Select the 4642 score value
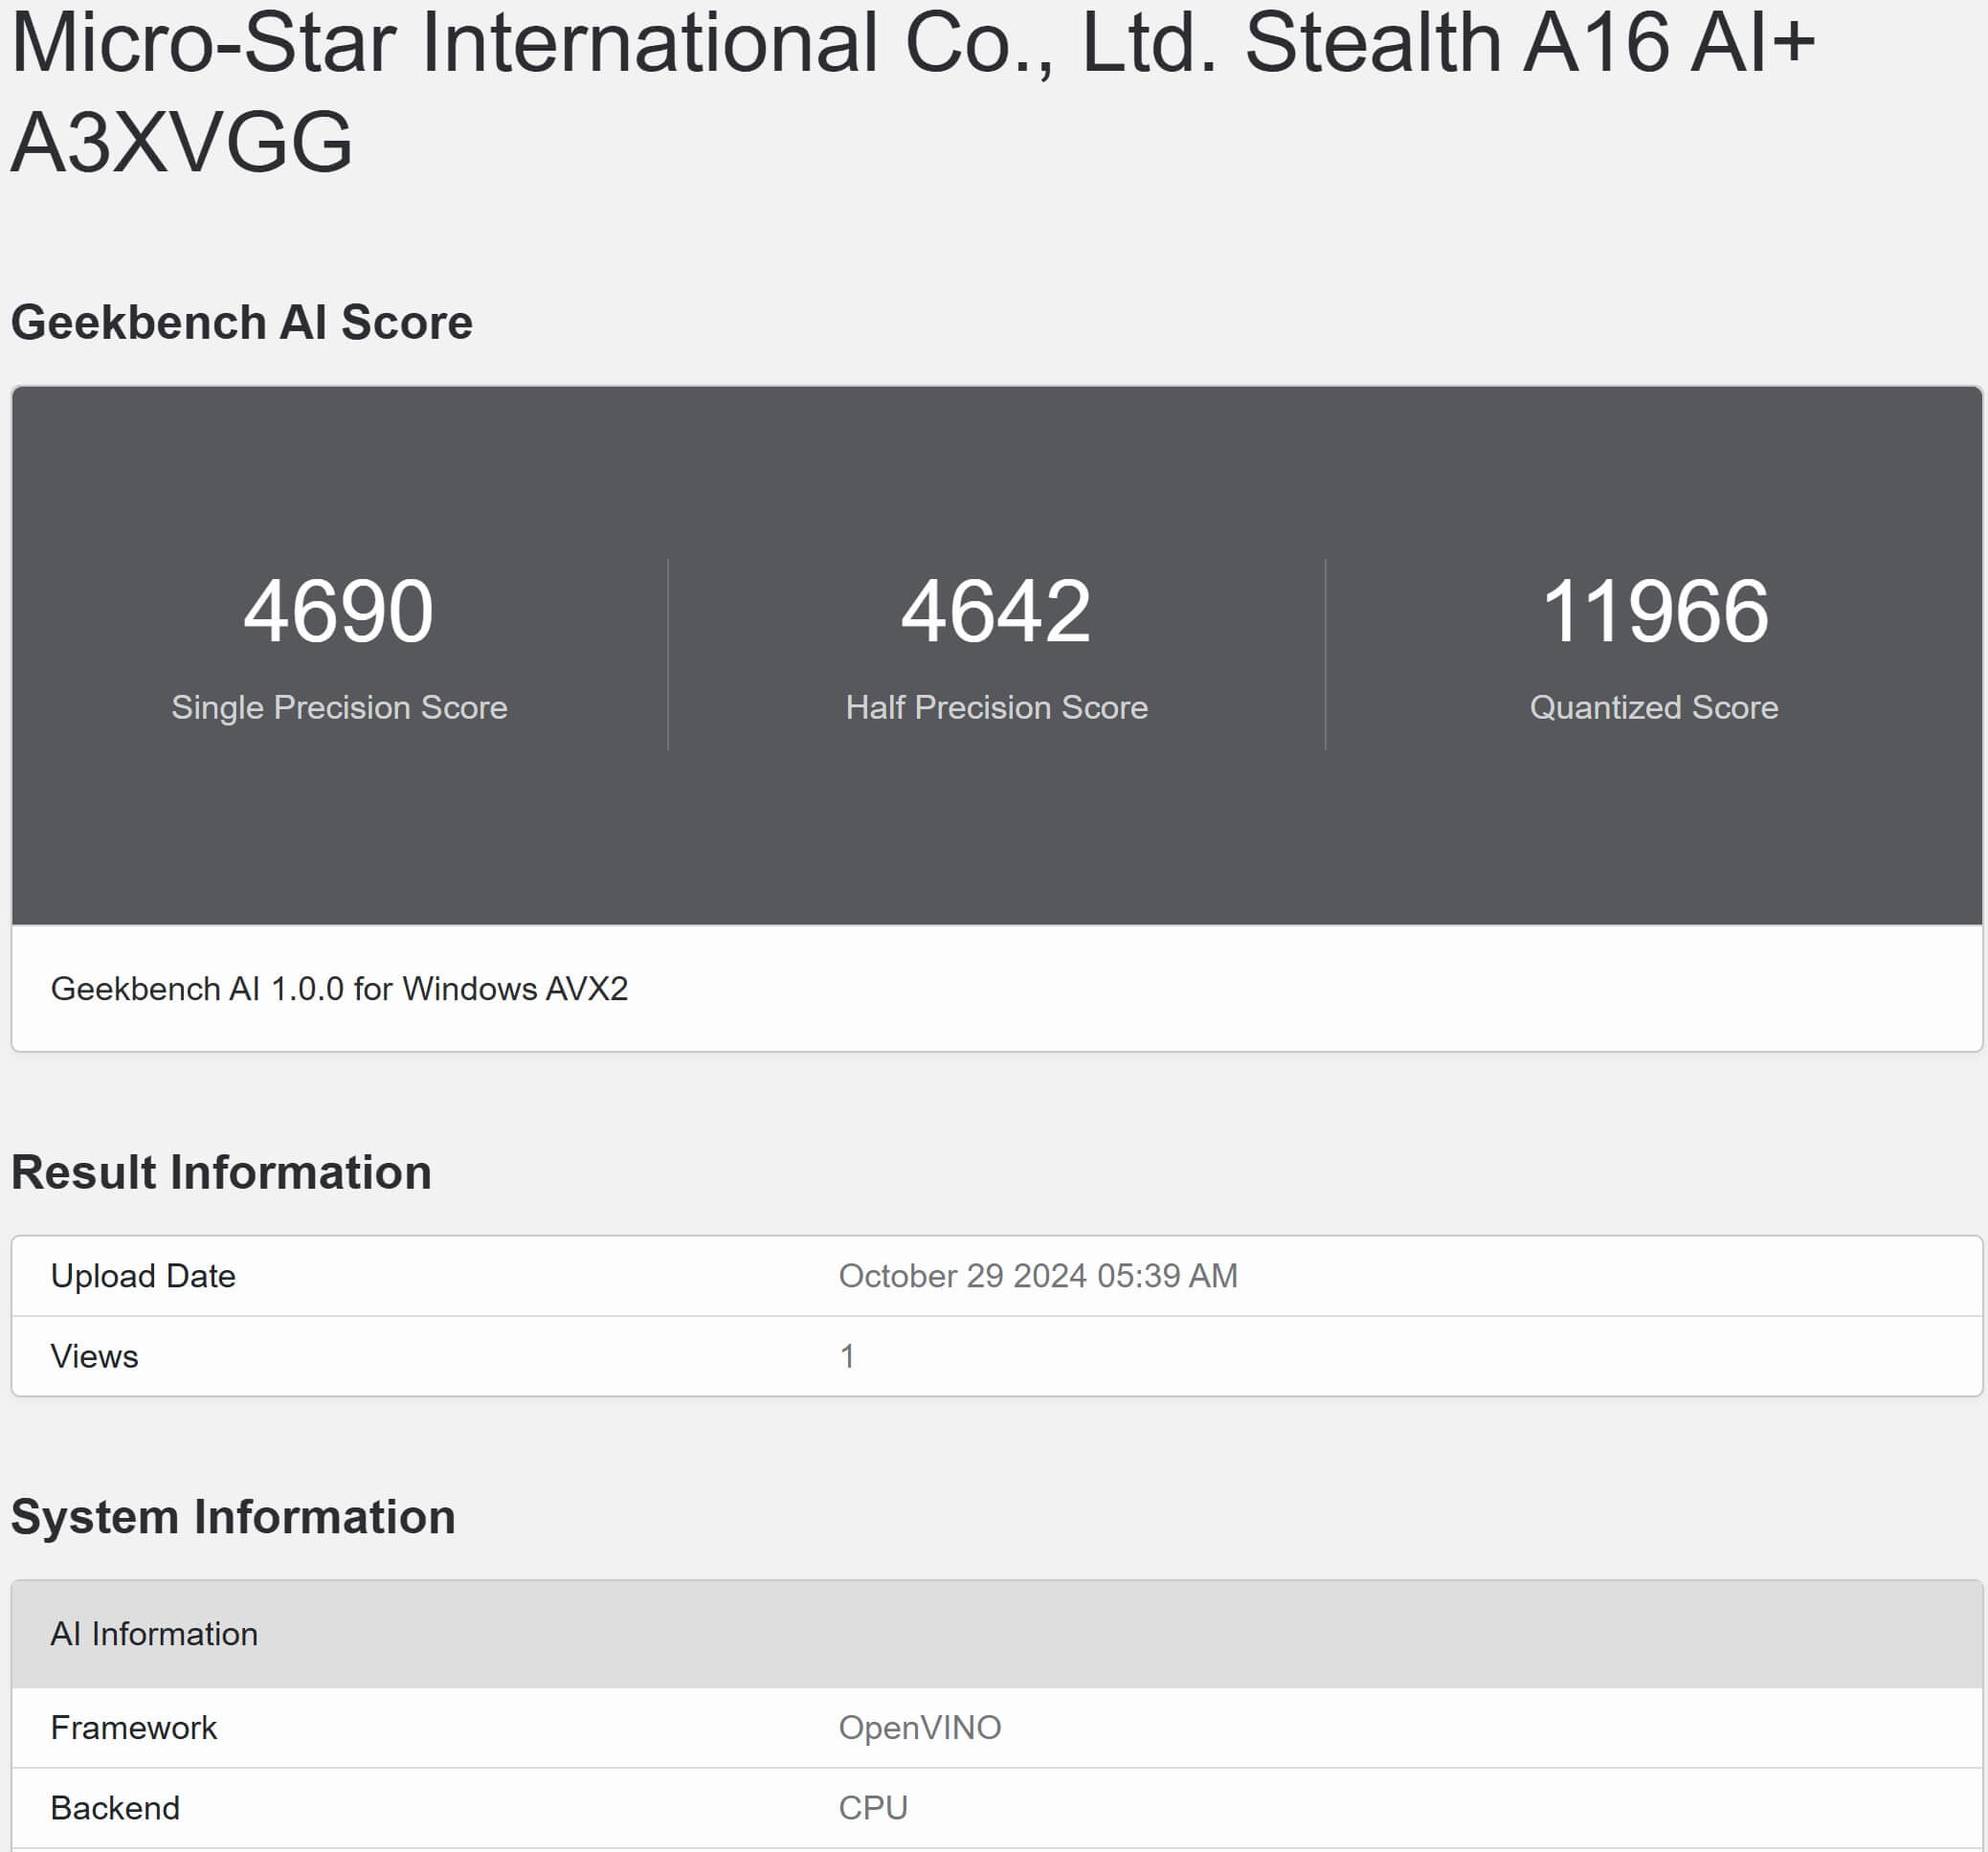The height and width of the screenshot is (1852, 1988). 996,610
